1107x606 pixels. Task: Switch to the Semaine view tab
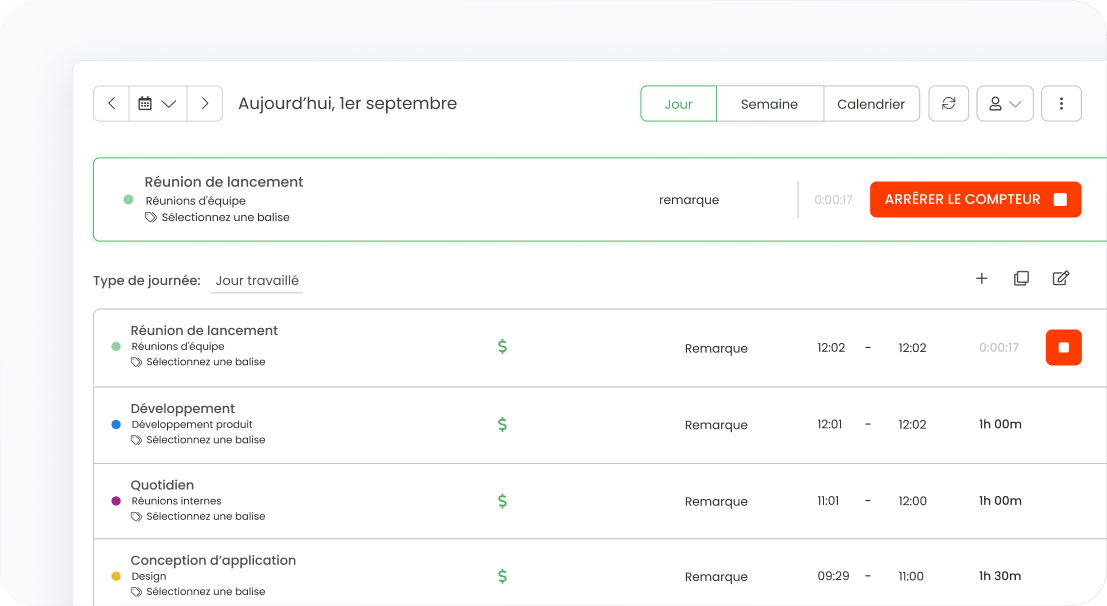(770, 104)
